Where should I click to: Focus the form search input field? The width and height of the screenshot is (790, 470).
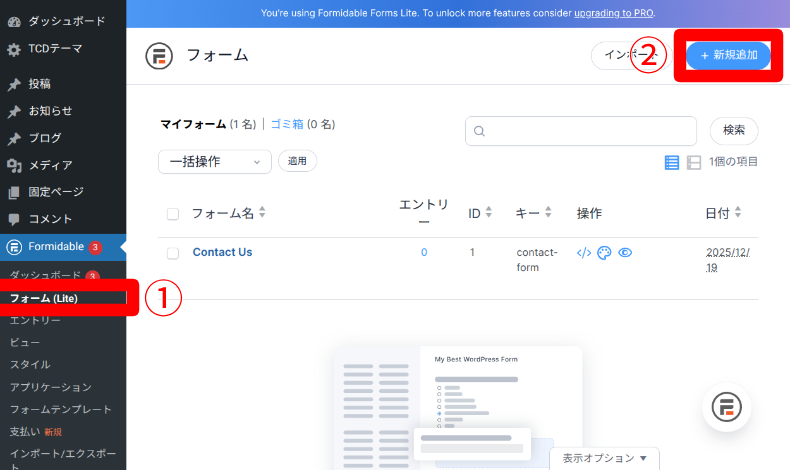(x=581, y=131)
